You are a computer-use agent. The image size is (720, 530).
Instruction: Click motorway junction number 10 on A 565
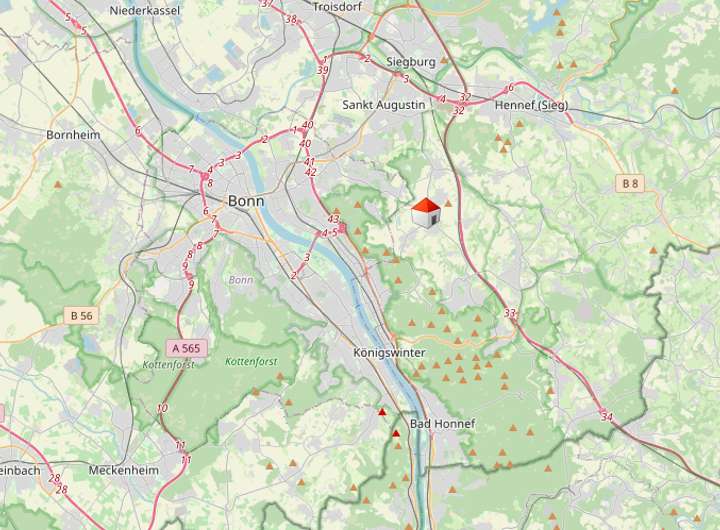[x=162, y=408]
